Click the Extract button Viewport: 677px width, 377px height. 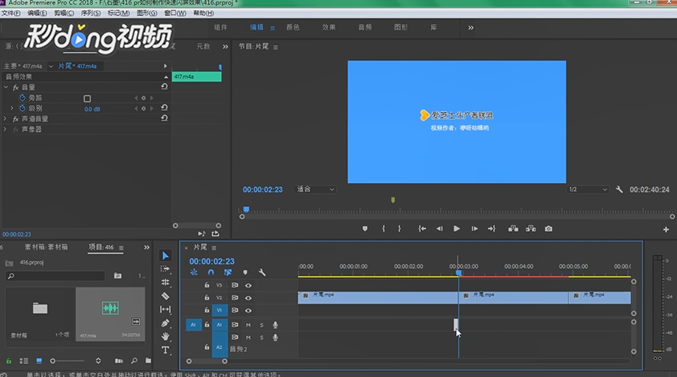pyautogui.click(x=531, y=228)
